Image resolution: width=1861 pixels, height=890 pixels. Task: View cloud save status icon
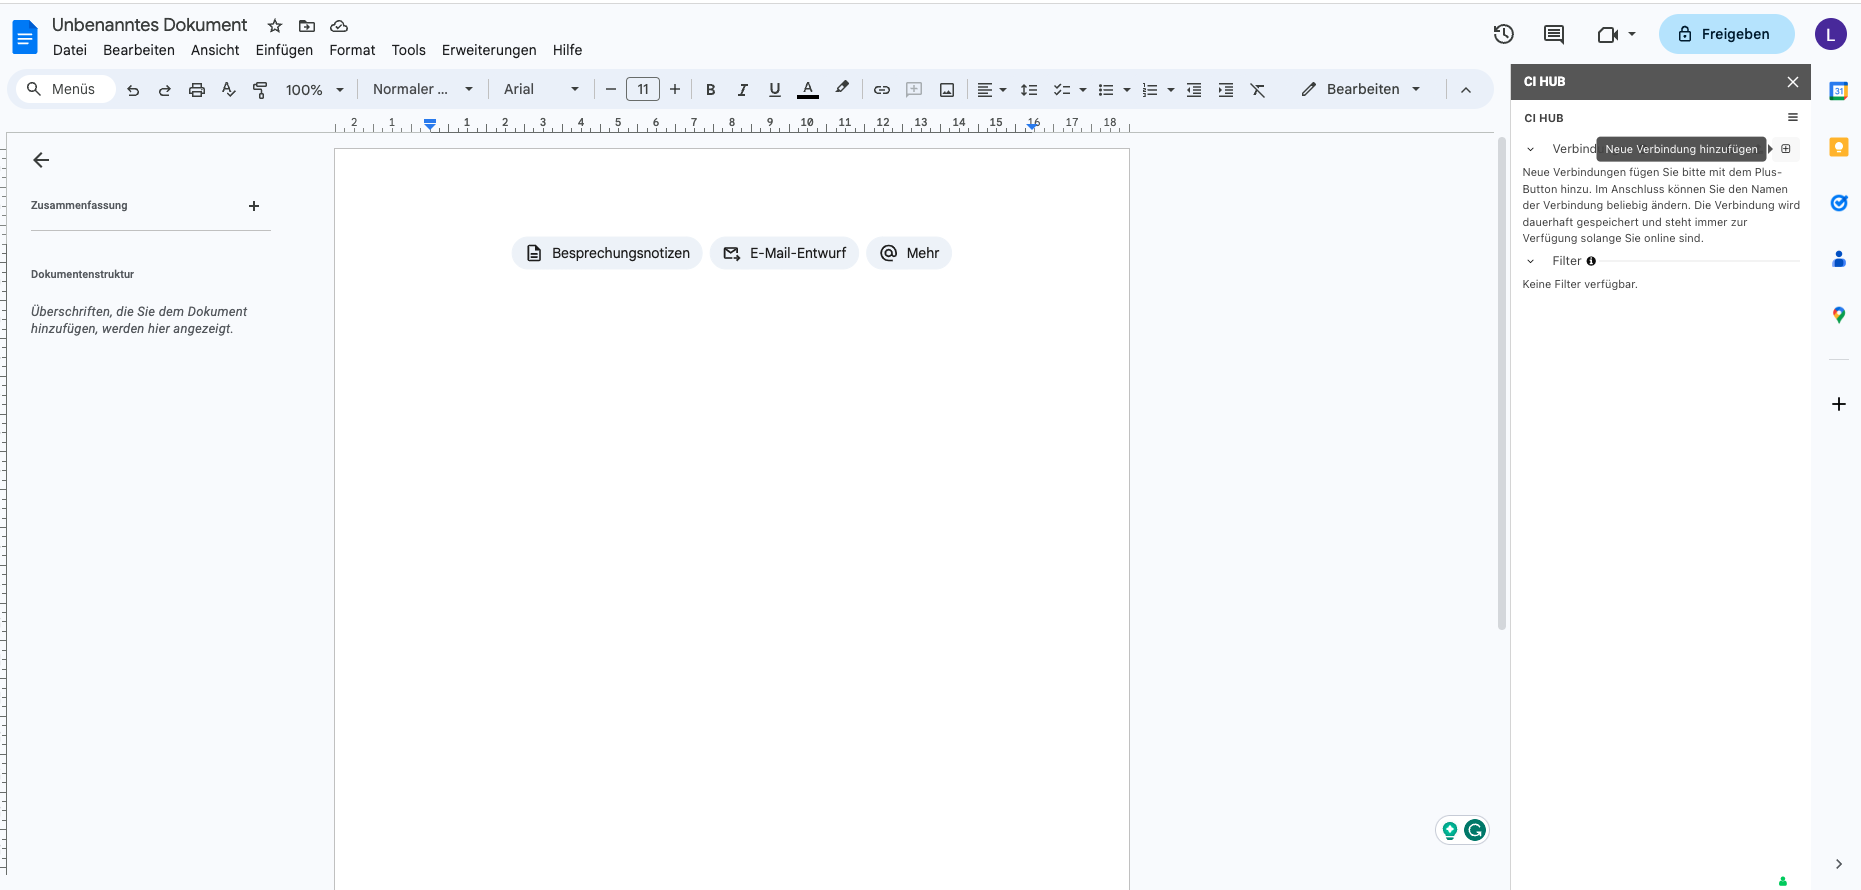click(339, 26)
